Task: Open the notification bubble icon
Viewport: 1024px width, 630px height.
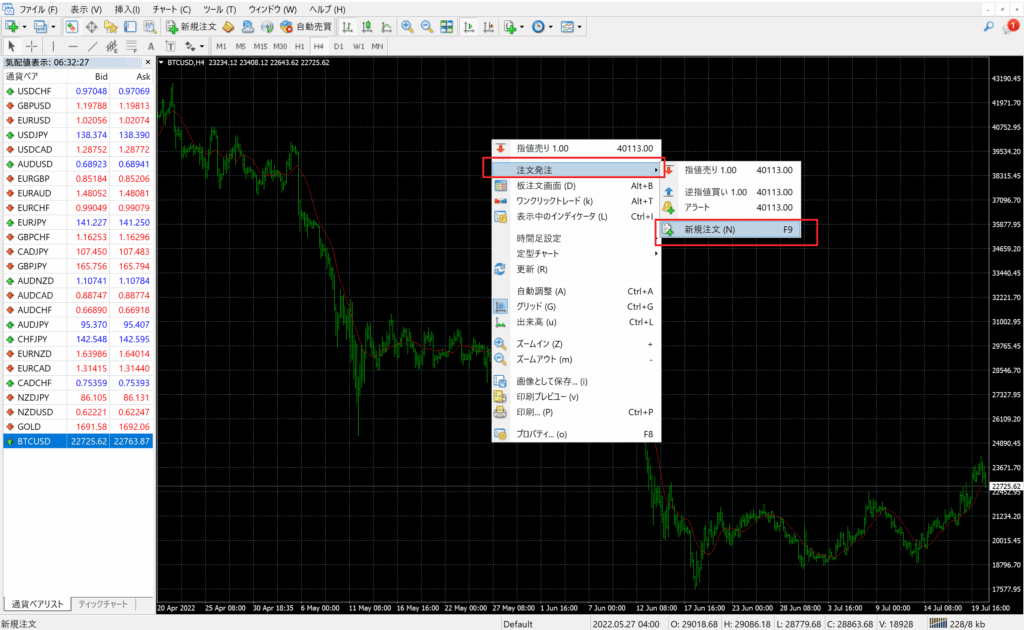Action: [1011, 26]
